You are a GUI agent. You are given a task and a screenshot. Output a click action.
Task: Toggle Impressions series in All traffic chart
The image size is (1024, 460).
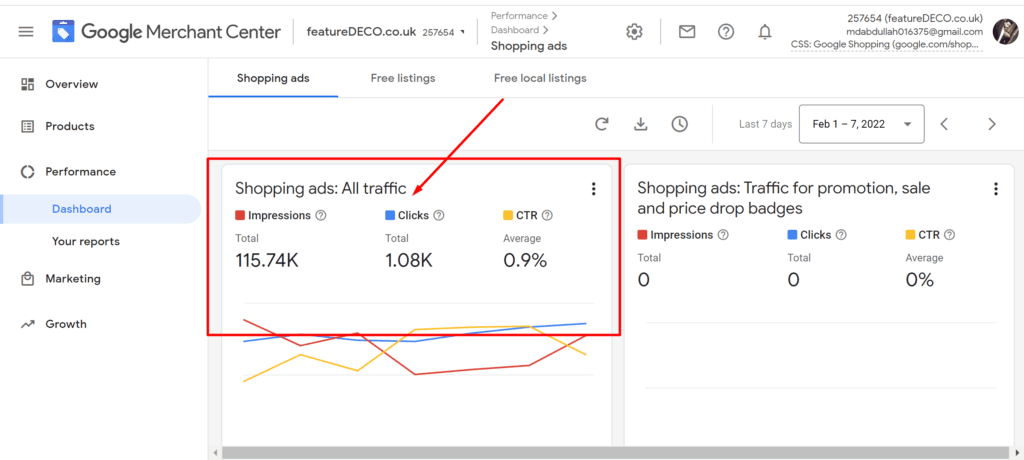pyautogui.click(x=272, y=215)
